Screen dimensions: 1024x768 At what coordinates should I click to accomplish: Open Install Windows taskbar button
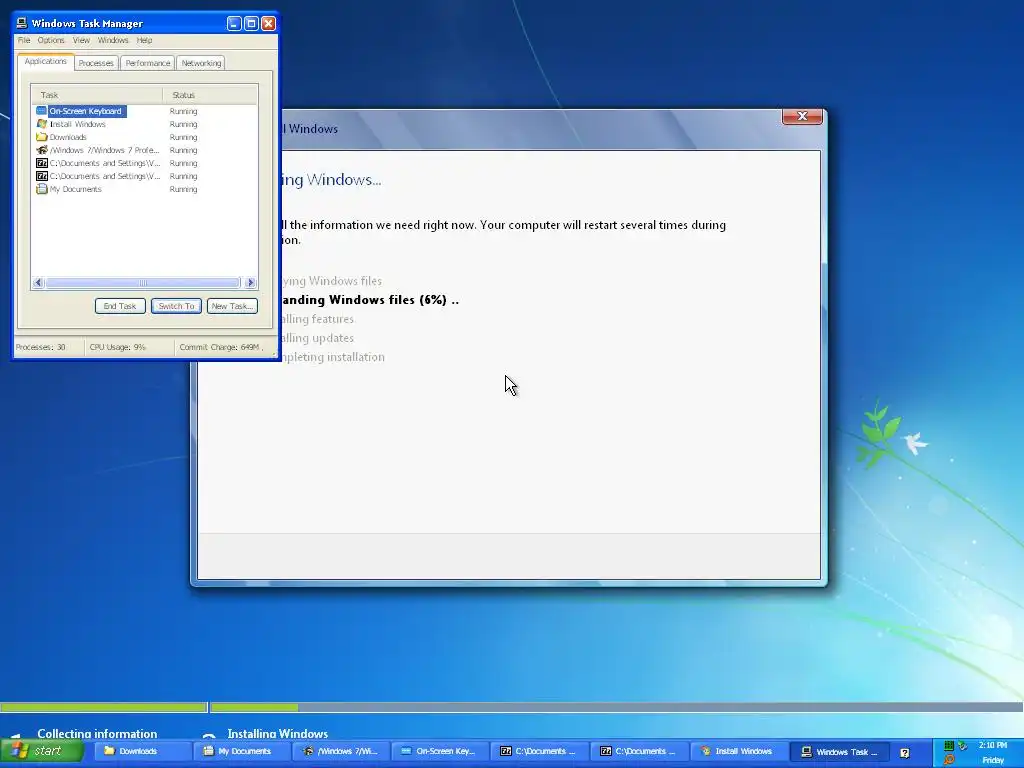point(739,752)
